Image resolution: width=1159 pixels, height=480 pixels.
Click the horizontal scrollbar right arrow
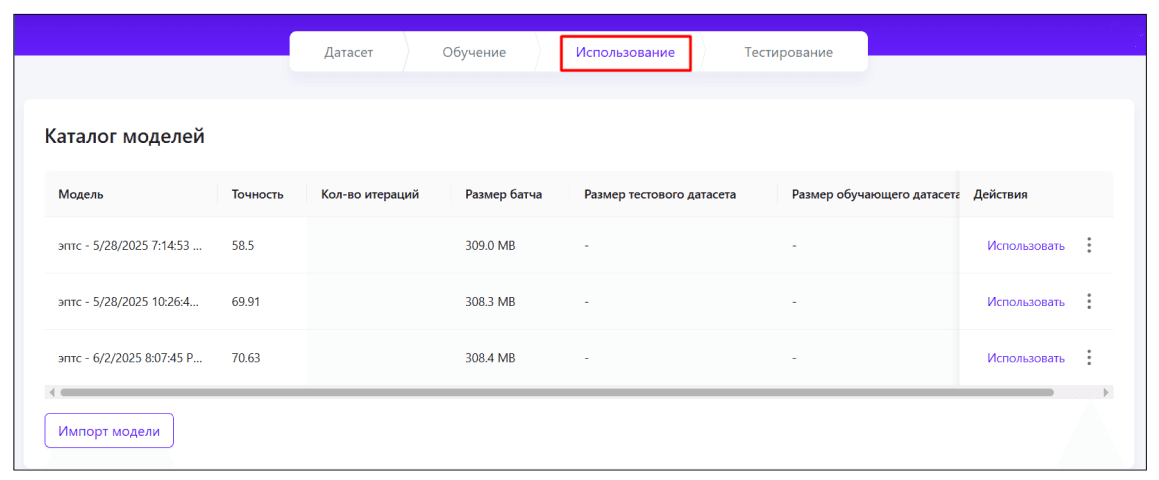1105,392
